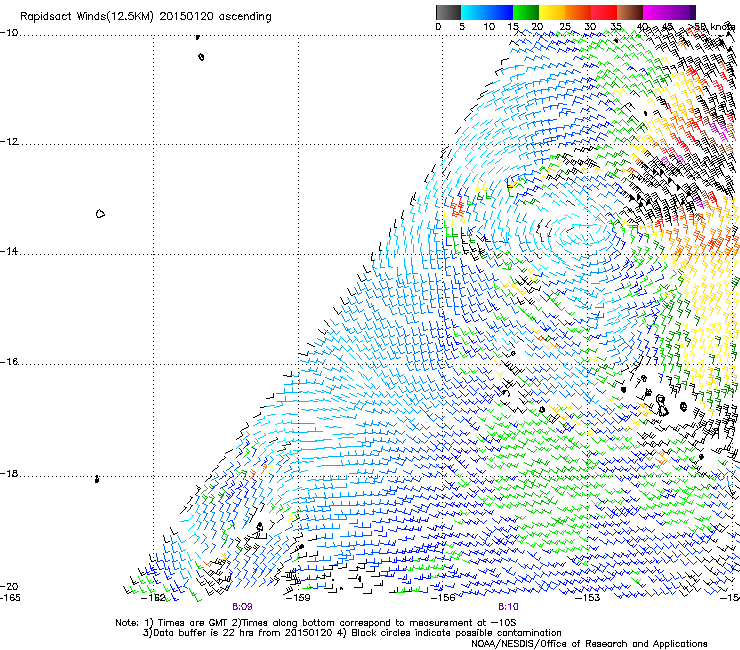Screen dimensions: 740x650
Task: Click the latitude label -14
Action: click(x=9, y=251)
